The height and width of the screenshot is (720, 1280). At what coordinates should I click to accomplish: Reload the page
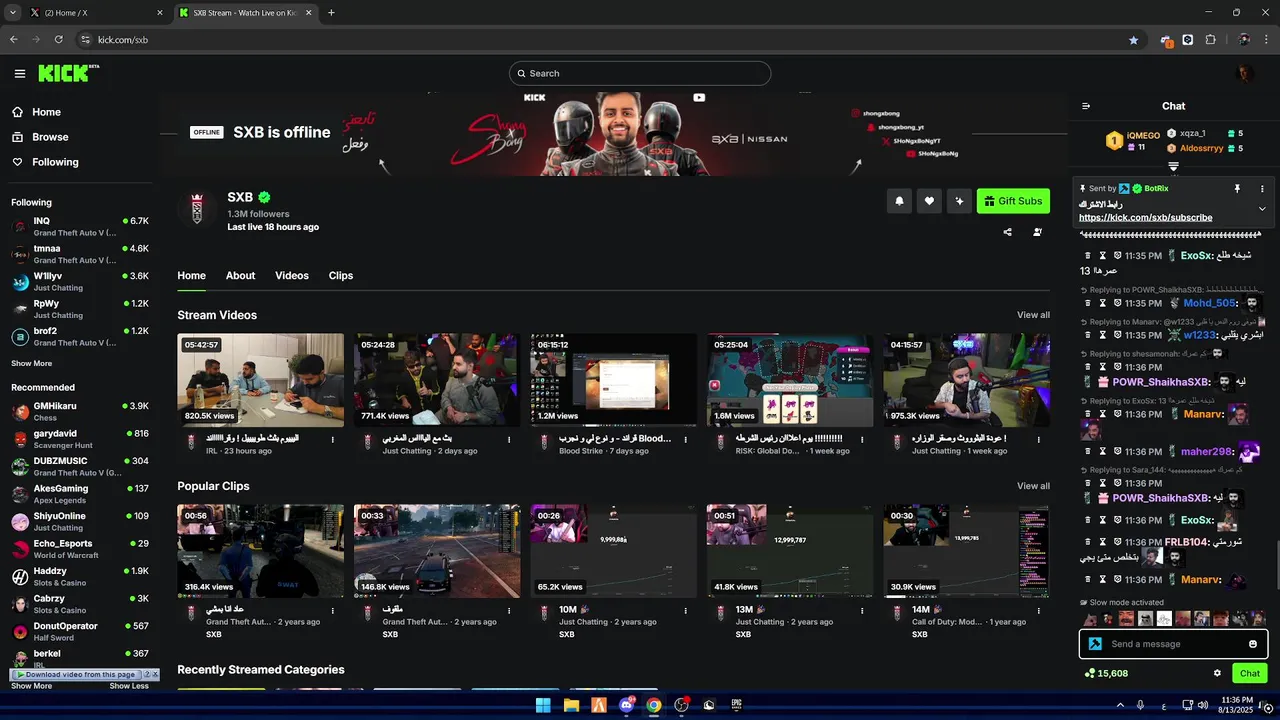click(x=59, y=40)
